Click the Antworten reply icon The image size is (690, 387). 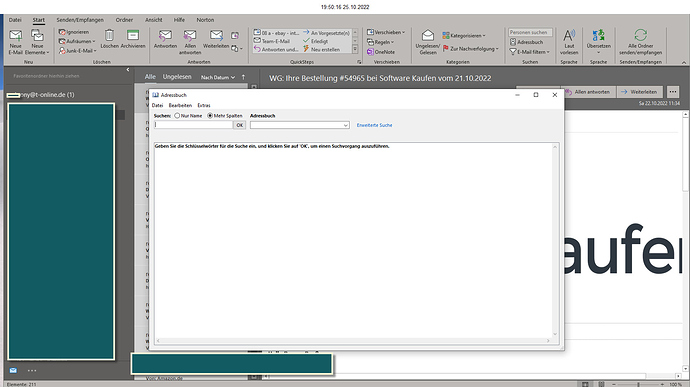coord(165,35)
